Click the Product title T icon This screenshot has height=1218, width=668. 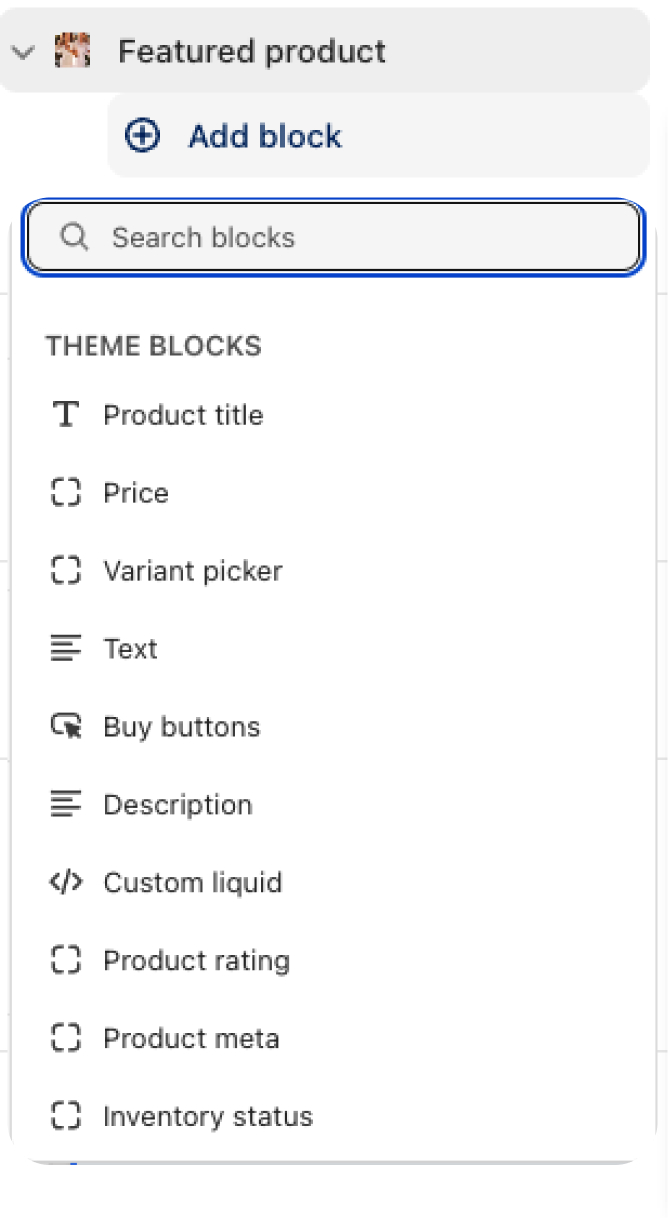(66, 415)
